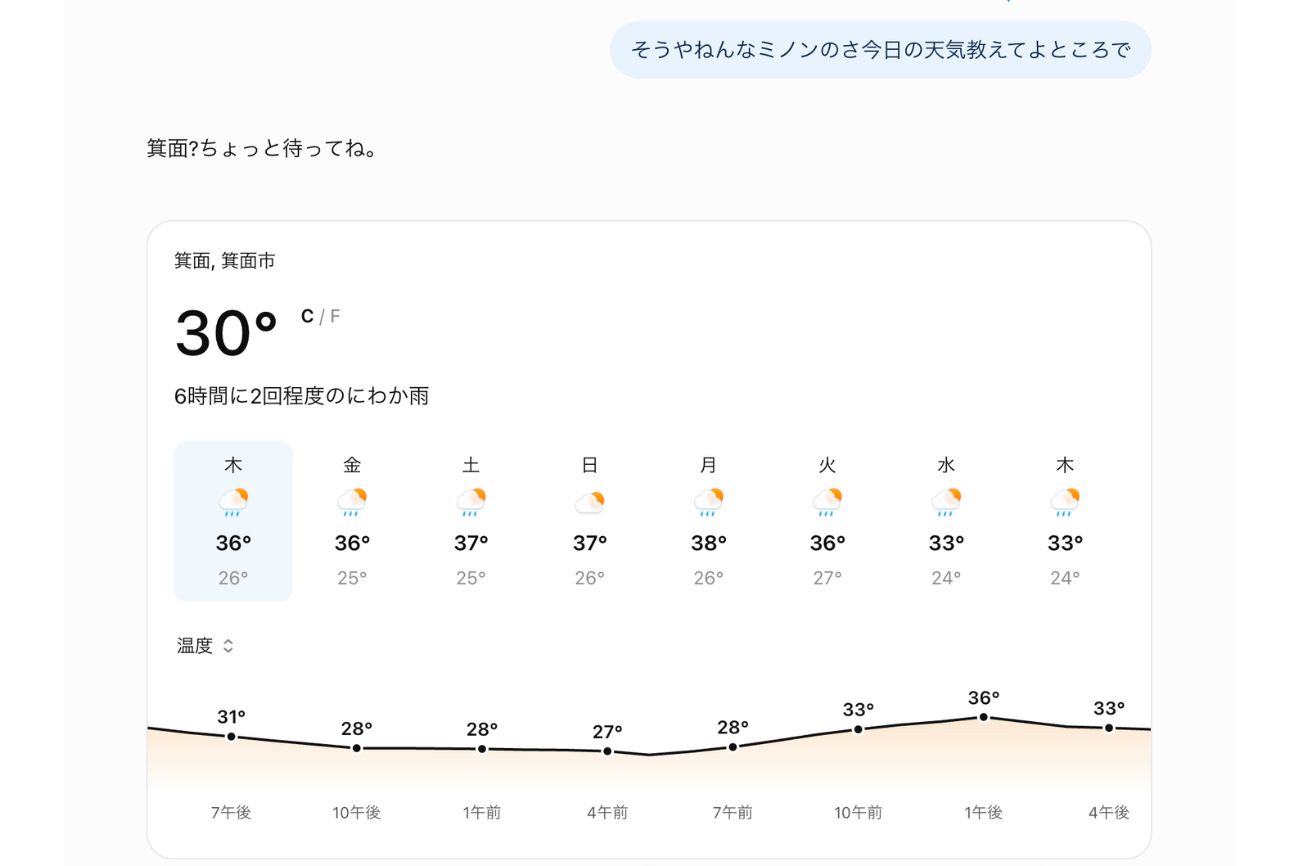The height and width of the screenshot is (866, 1300).
Task: Click the Friday (金) weather icon
Action: tap(352, 502)
